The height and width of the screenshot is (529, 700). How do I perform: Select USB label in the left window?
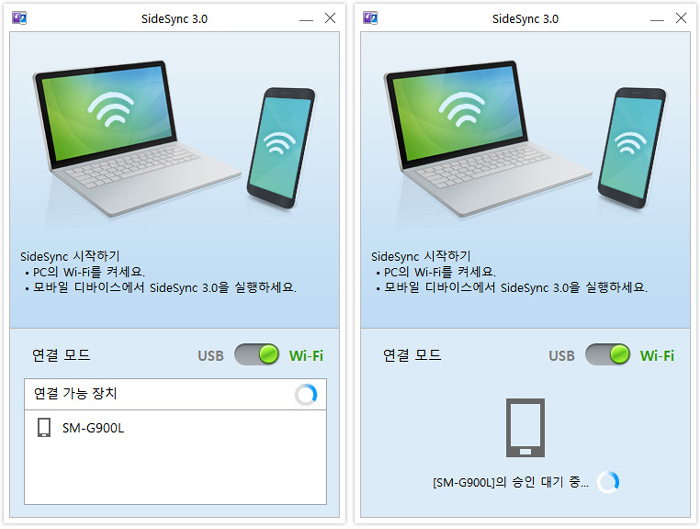tap(211, 356)
